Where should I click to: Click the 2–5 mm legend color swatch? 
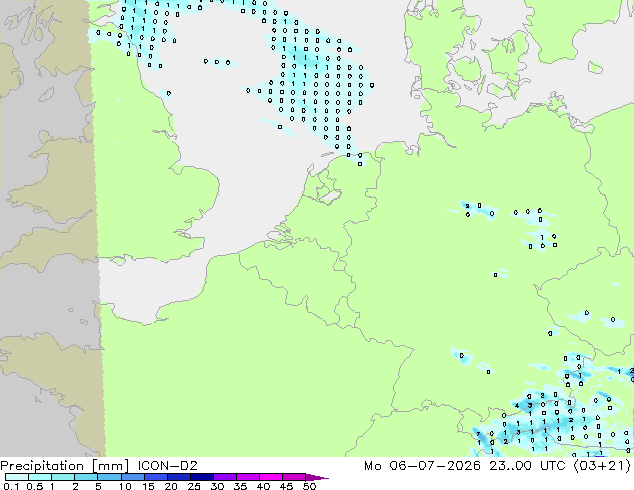click(x=86, y=477)
